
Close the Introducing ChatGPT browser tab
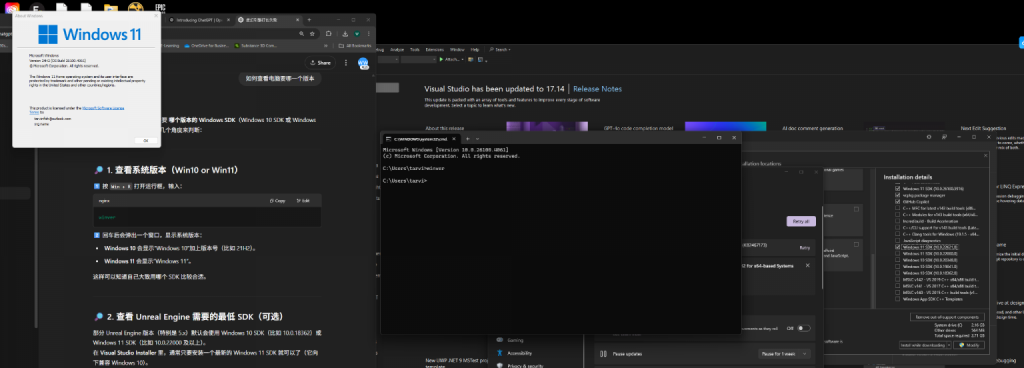(x=228, y=20)
